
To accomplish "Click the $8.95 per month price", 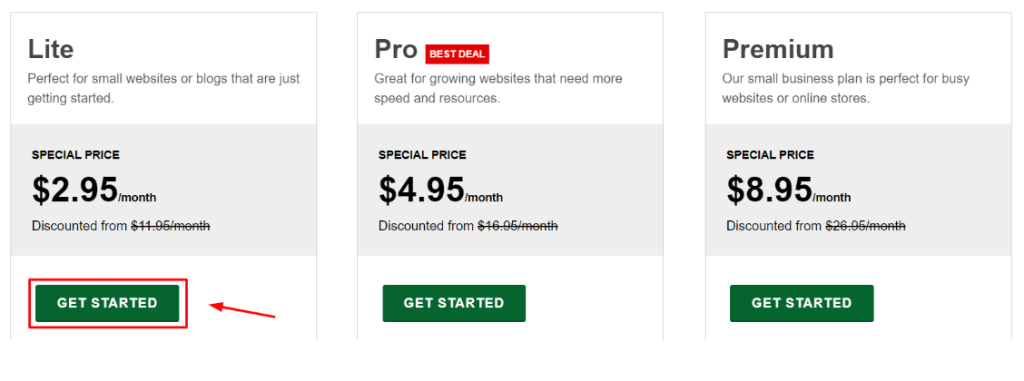I will 789,190.
